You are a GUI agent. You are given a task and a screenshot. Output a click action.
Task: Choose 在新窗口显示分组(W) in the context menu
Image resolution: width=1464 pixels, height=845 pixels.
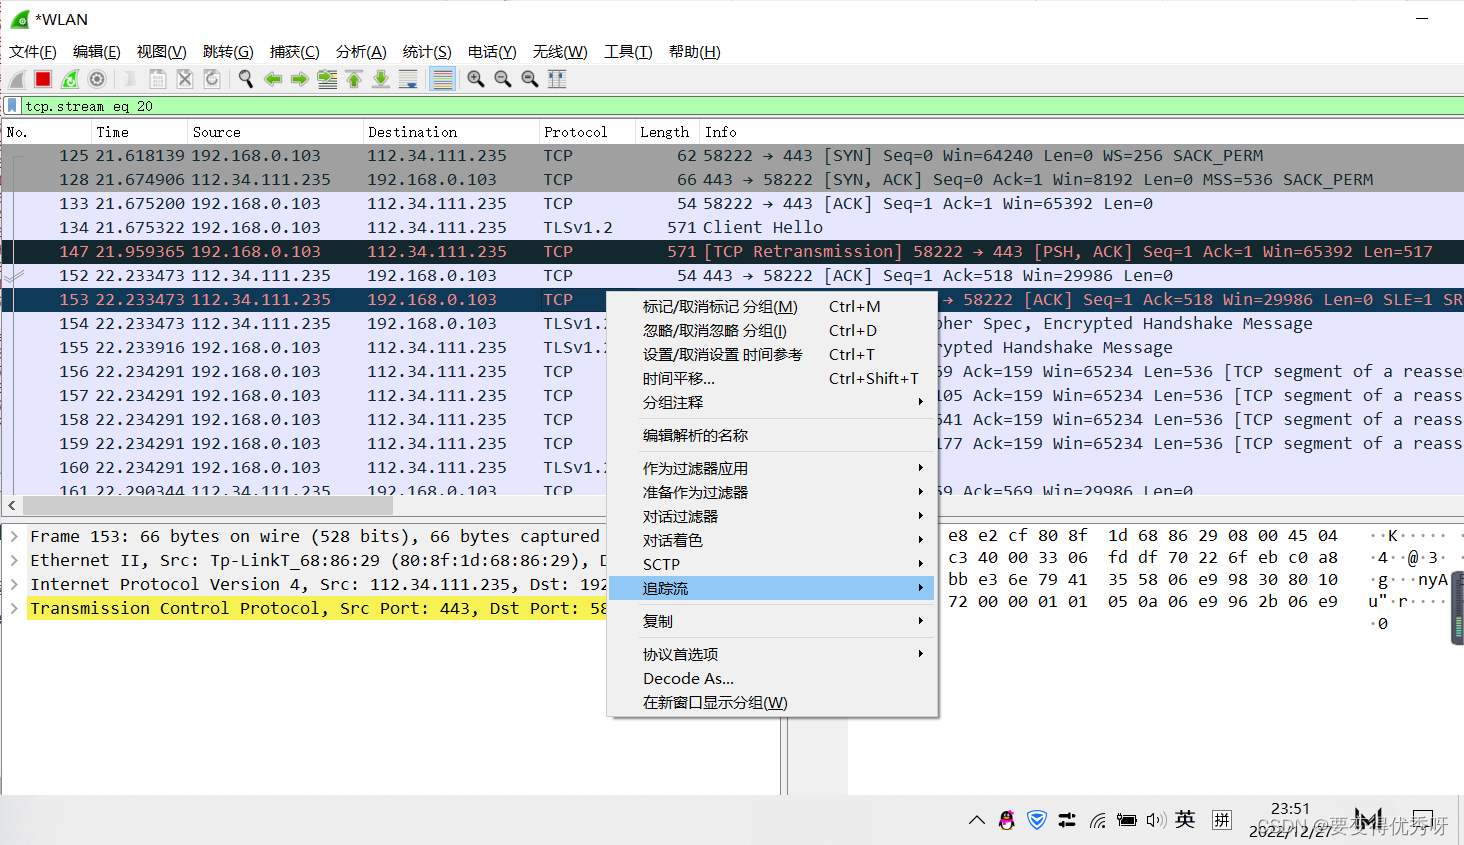point(772,703)
